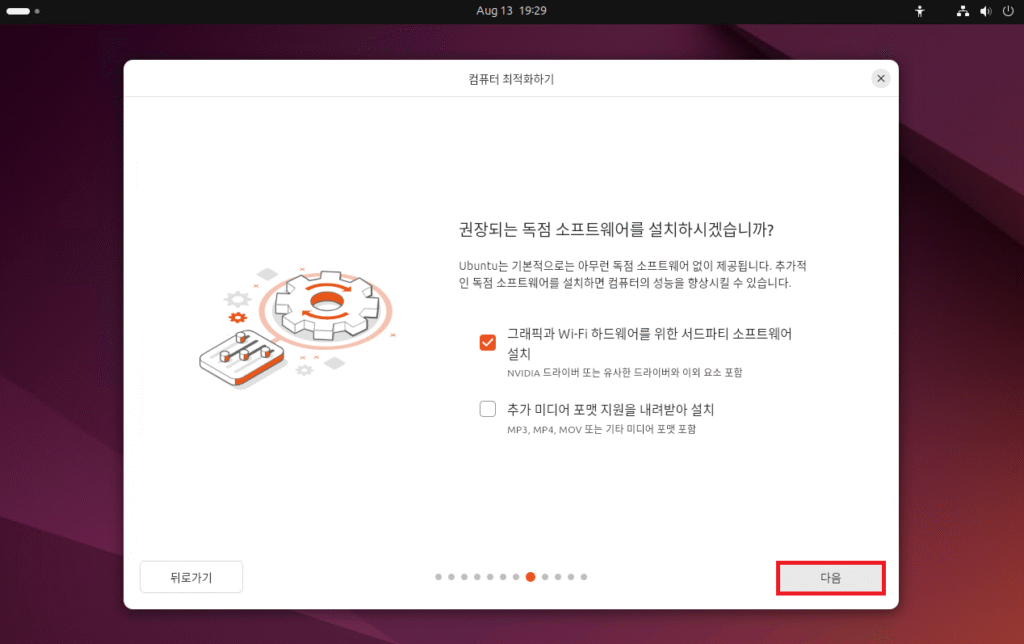Viewport: 1024px width, 644px height.
Task: Click the last page indicator dot
Action: (x=584, y=577)
